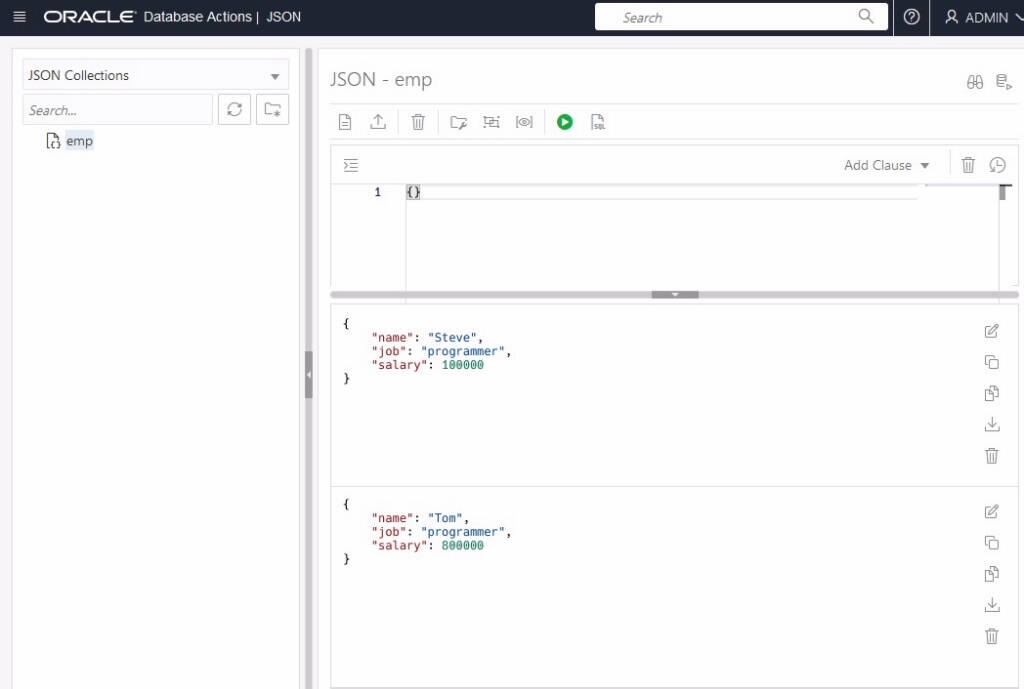The image size is (1024, 689).
Task: Edit the Steve document
Action: click(x=991, y=331)
